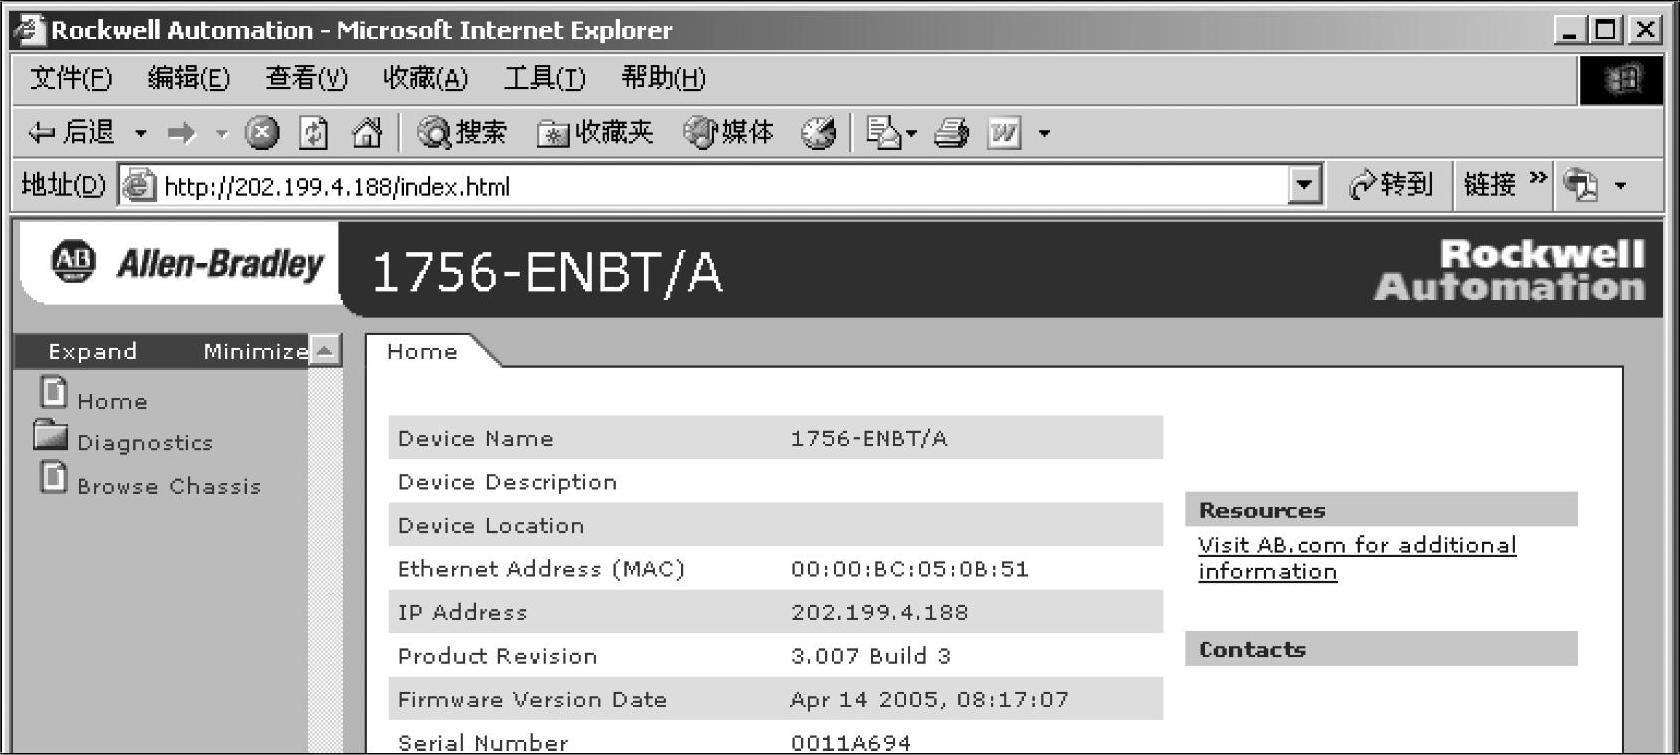Open the back history dropdown arrow

141,133
